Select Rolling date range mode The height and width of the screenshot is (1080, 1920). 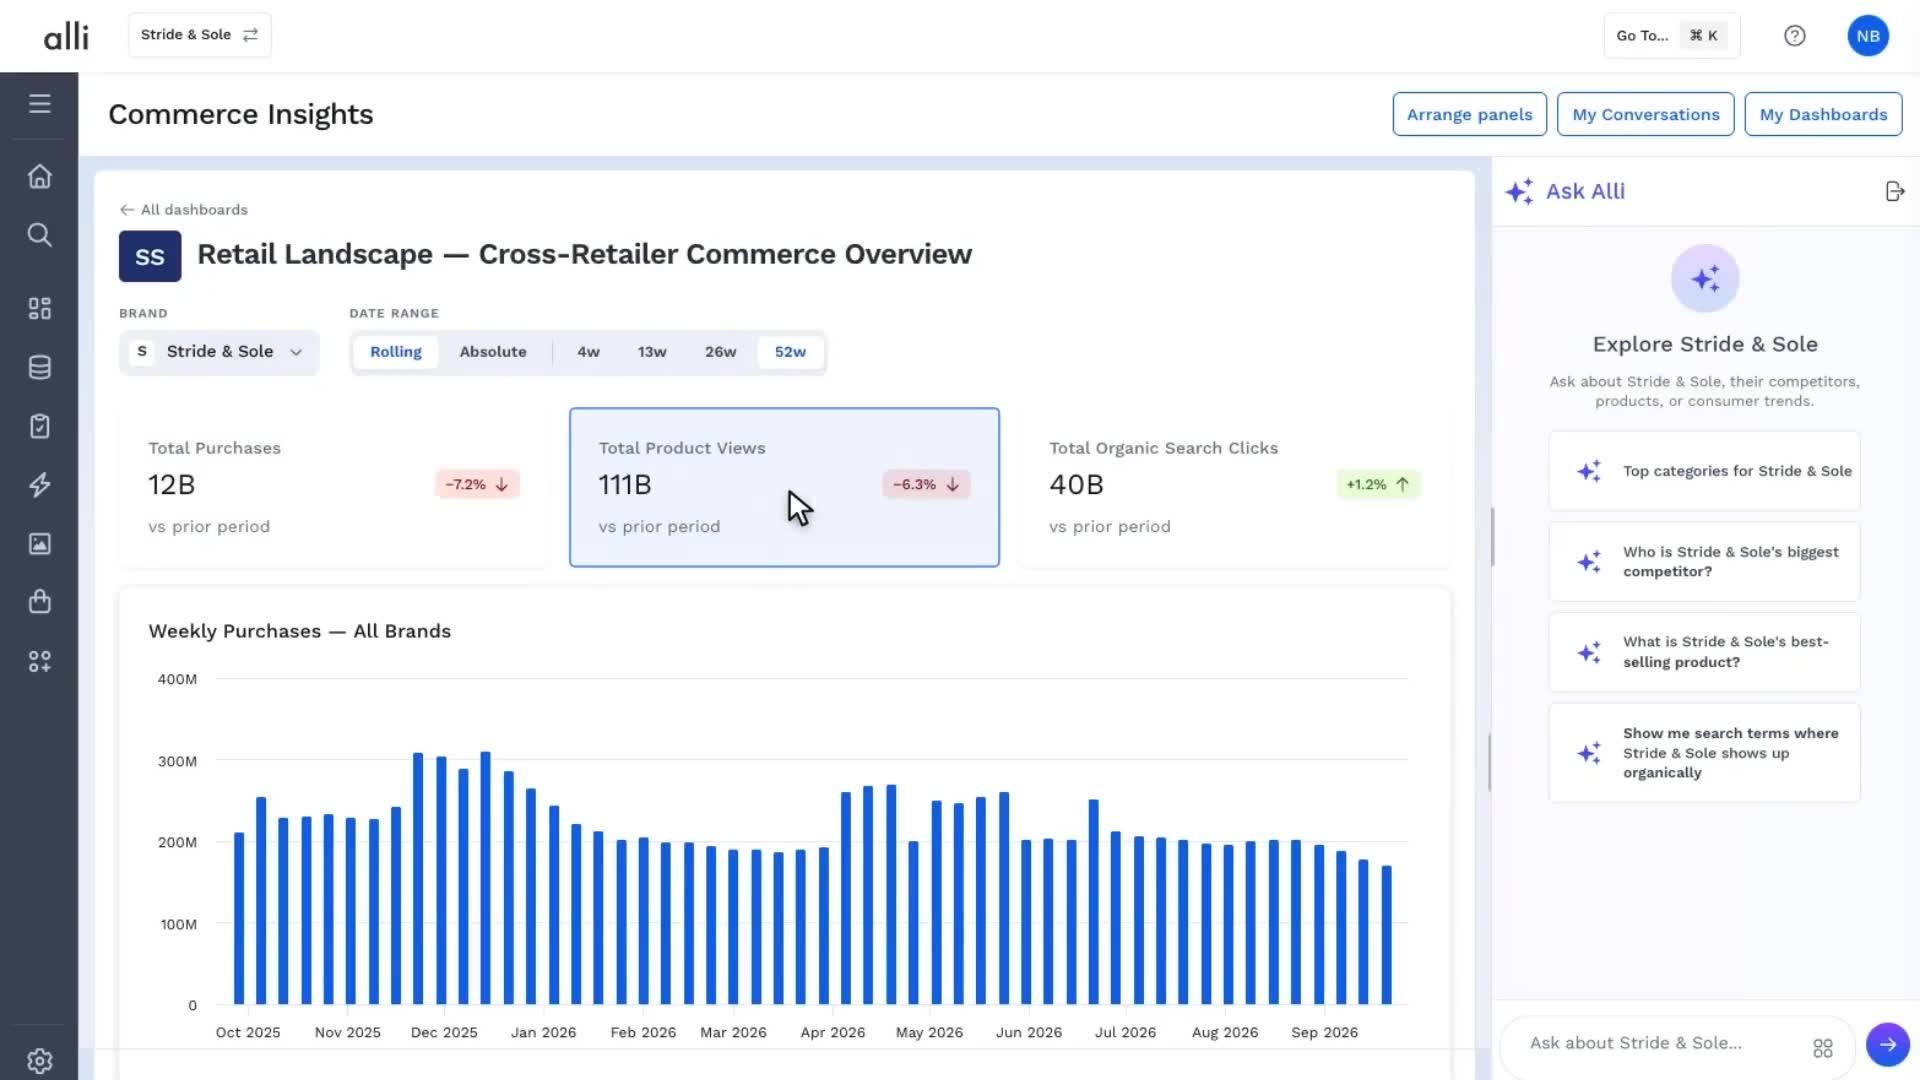pyautogui.click(x=396, y=352)
